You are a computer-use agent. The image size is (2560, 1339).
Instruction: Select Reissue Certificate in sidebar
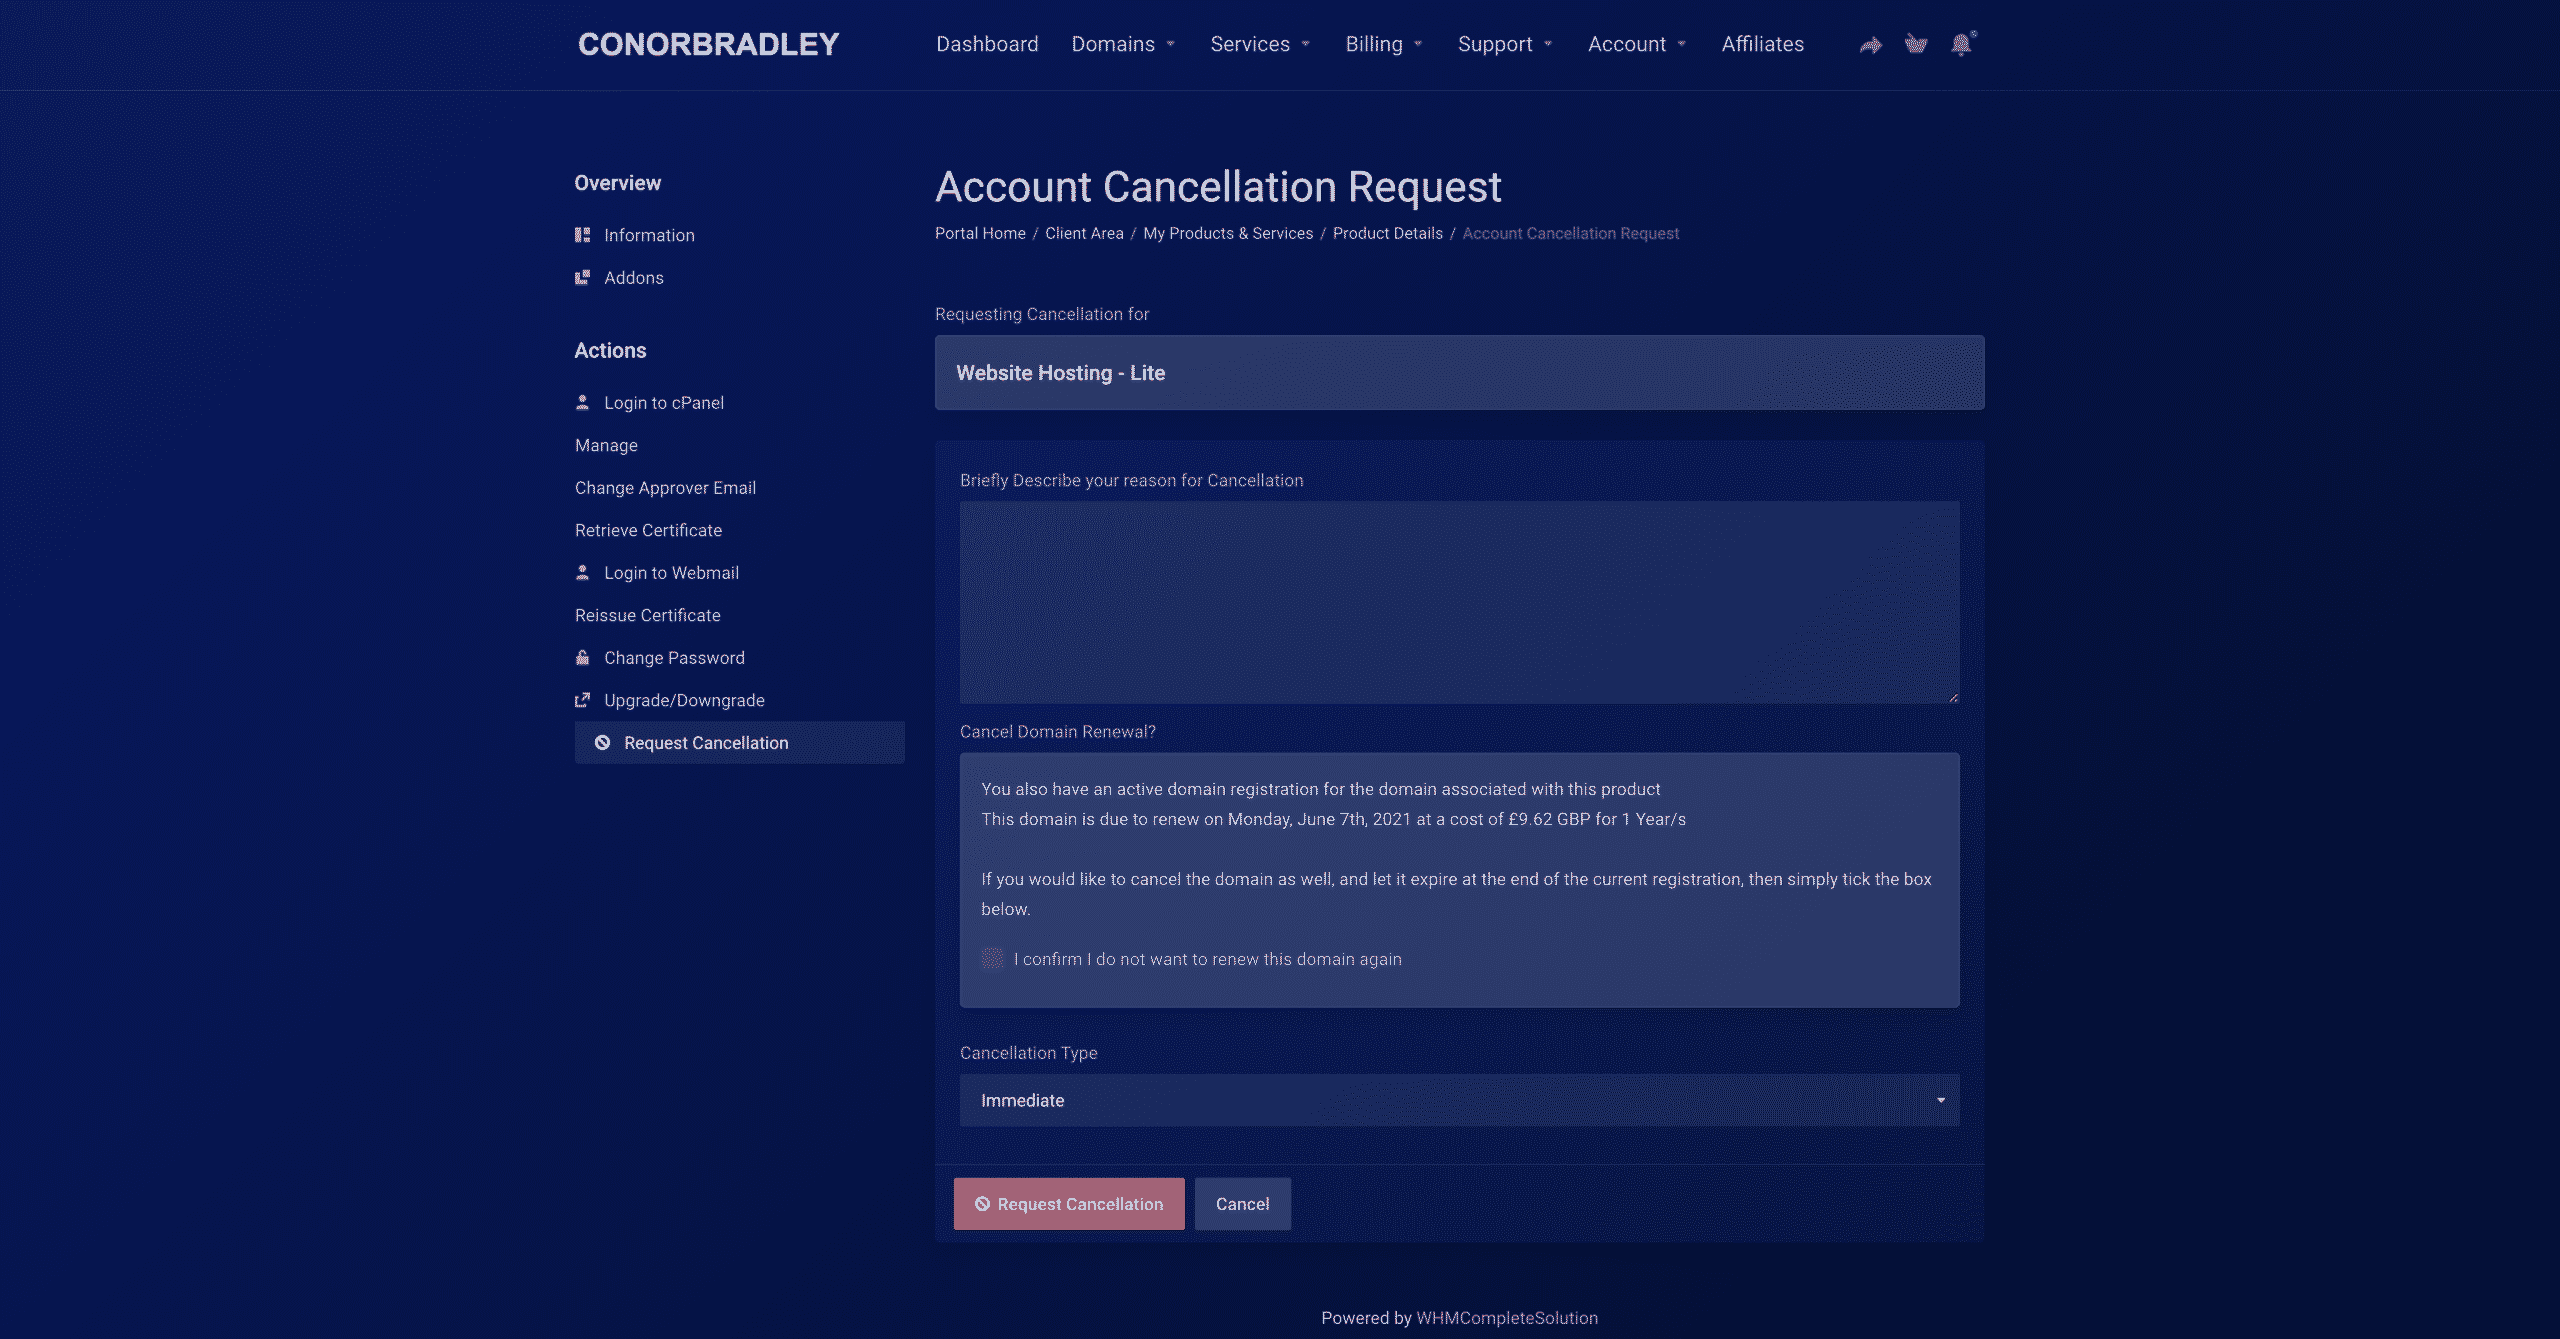[x=647, y=616]
